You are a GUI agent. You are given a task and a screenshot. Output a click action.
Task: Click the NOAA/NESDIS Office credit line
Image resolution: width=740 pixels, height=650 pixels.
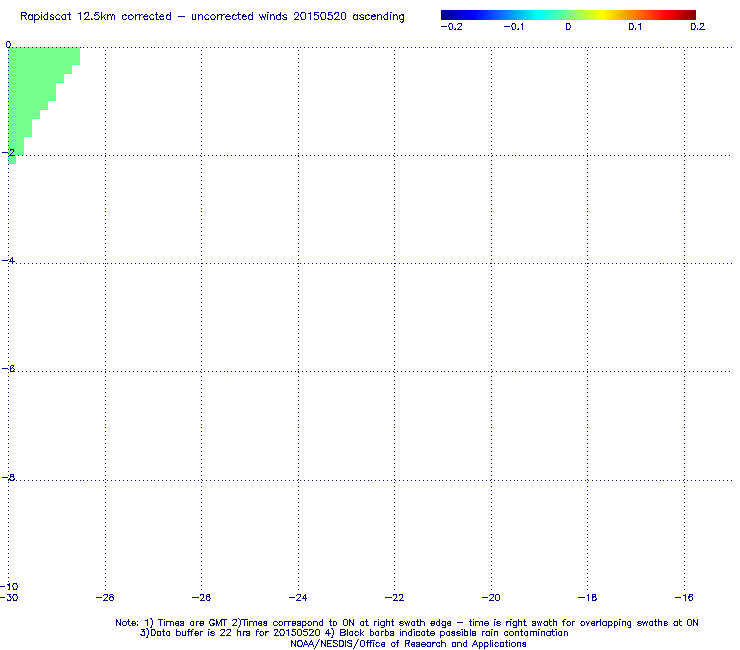pyautogui.click(x=408, y=644)
